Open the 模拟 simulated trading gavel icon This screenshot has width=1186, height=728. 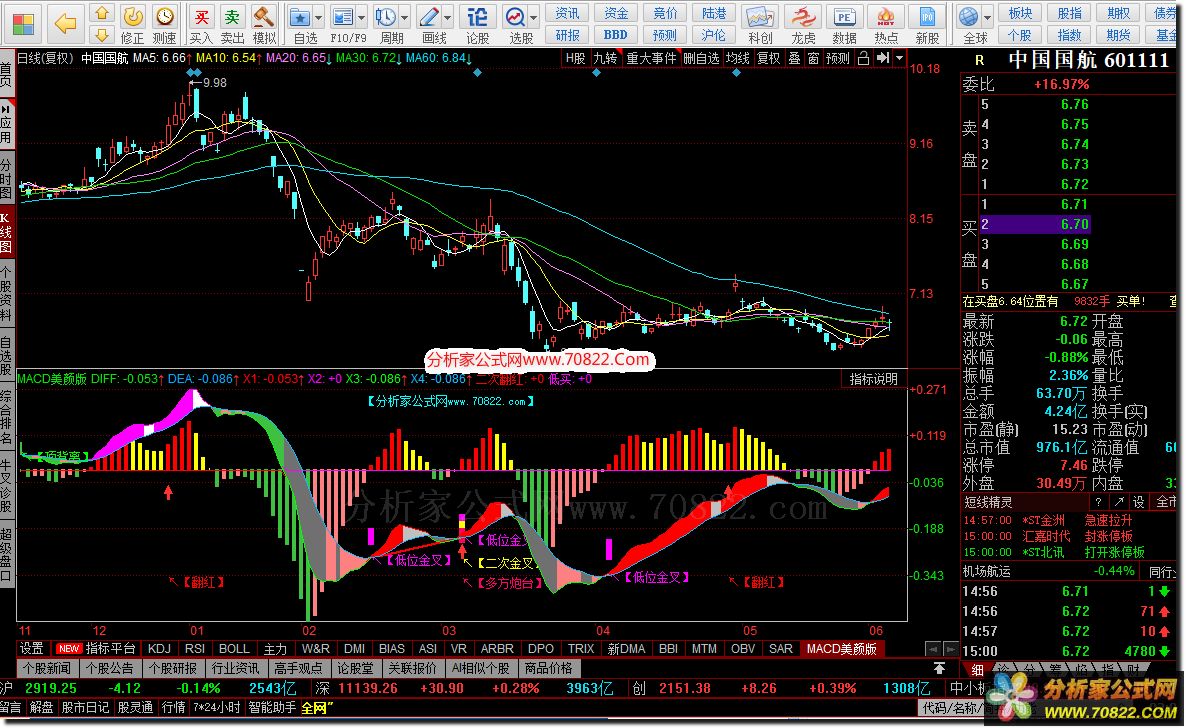point(264,24)
